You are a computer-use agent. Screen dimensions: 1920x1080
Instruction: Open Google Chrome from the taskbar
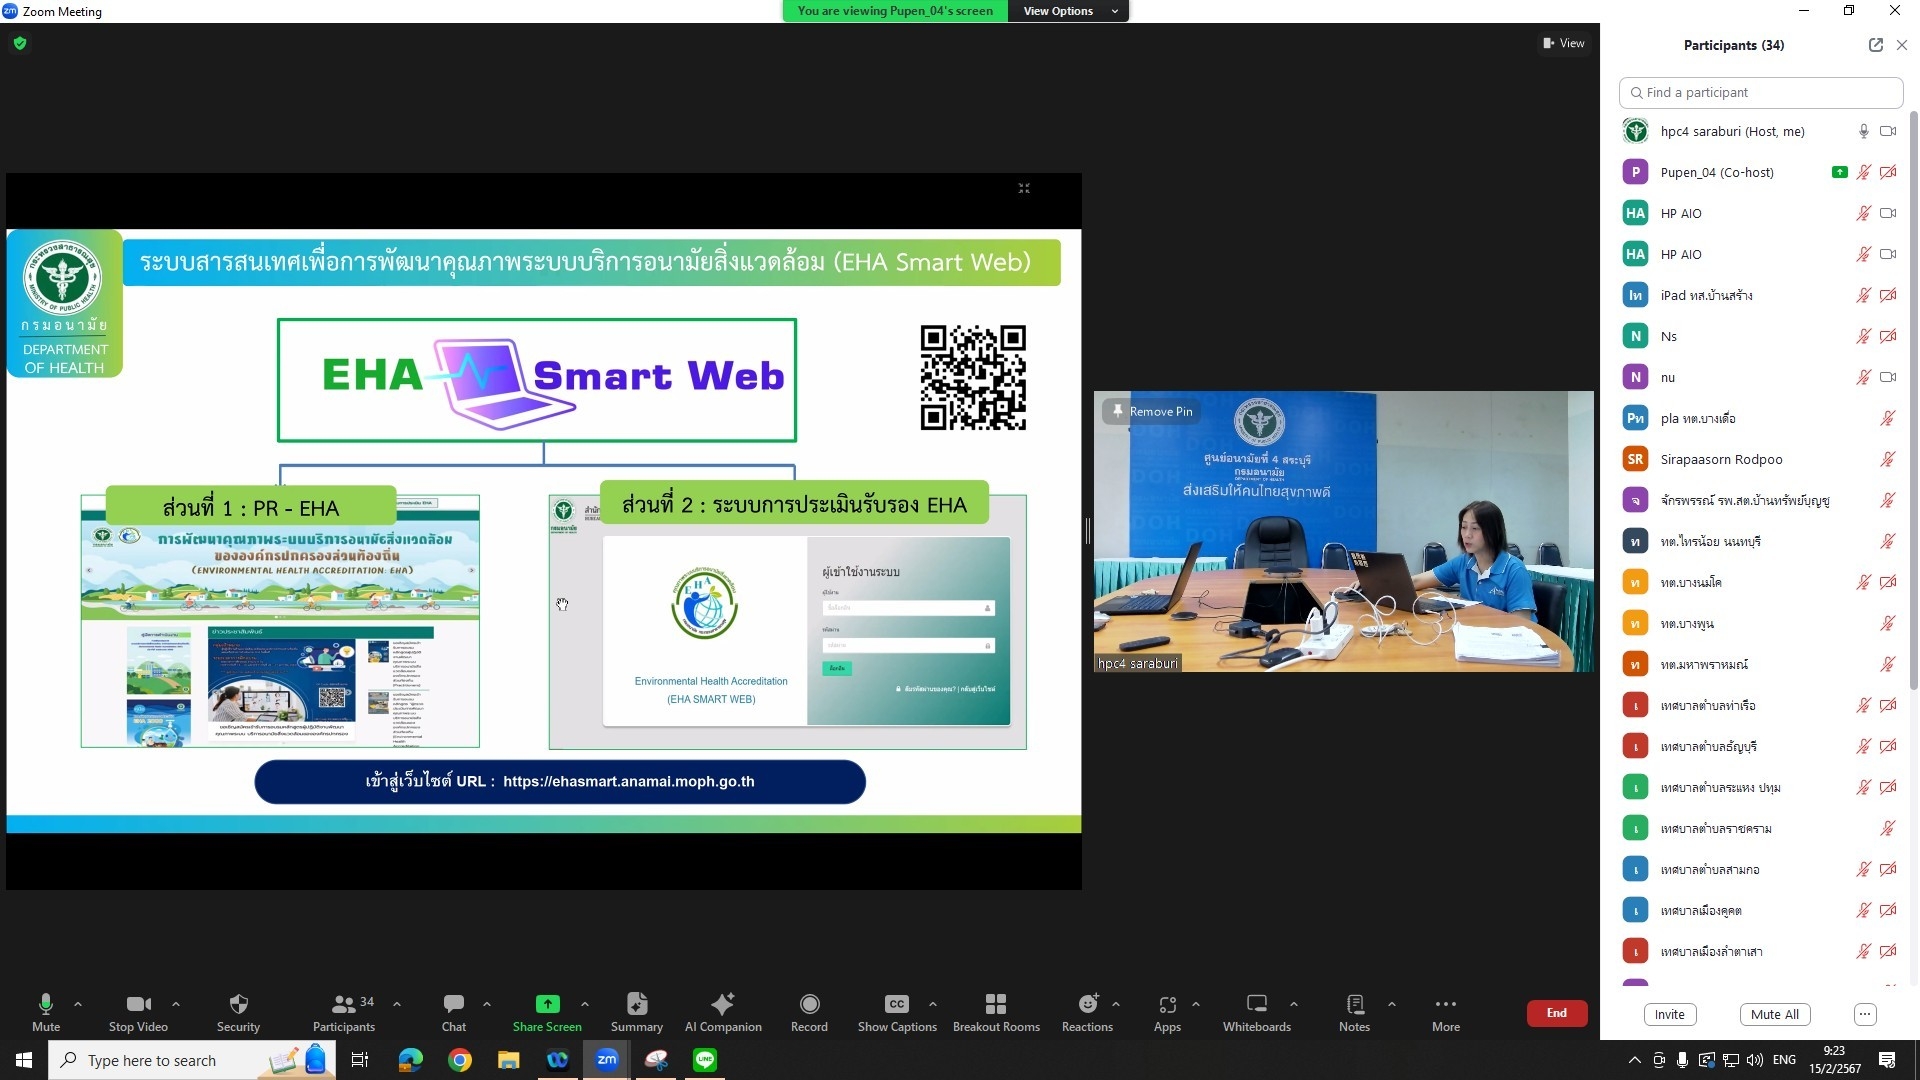click(459, 1060)
